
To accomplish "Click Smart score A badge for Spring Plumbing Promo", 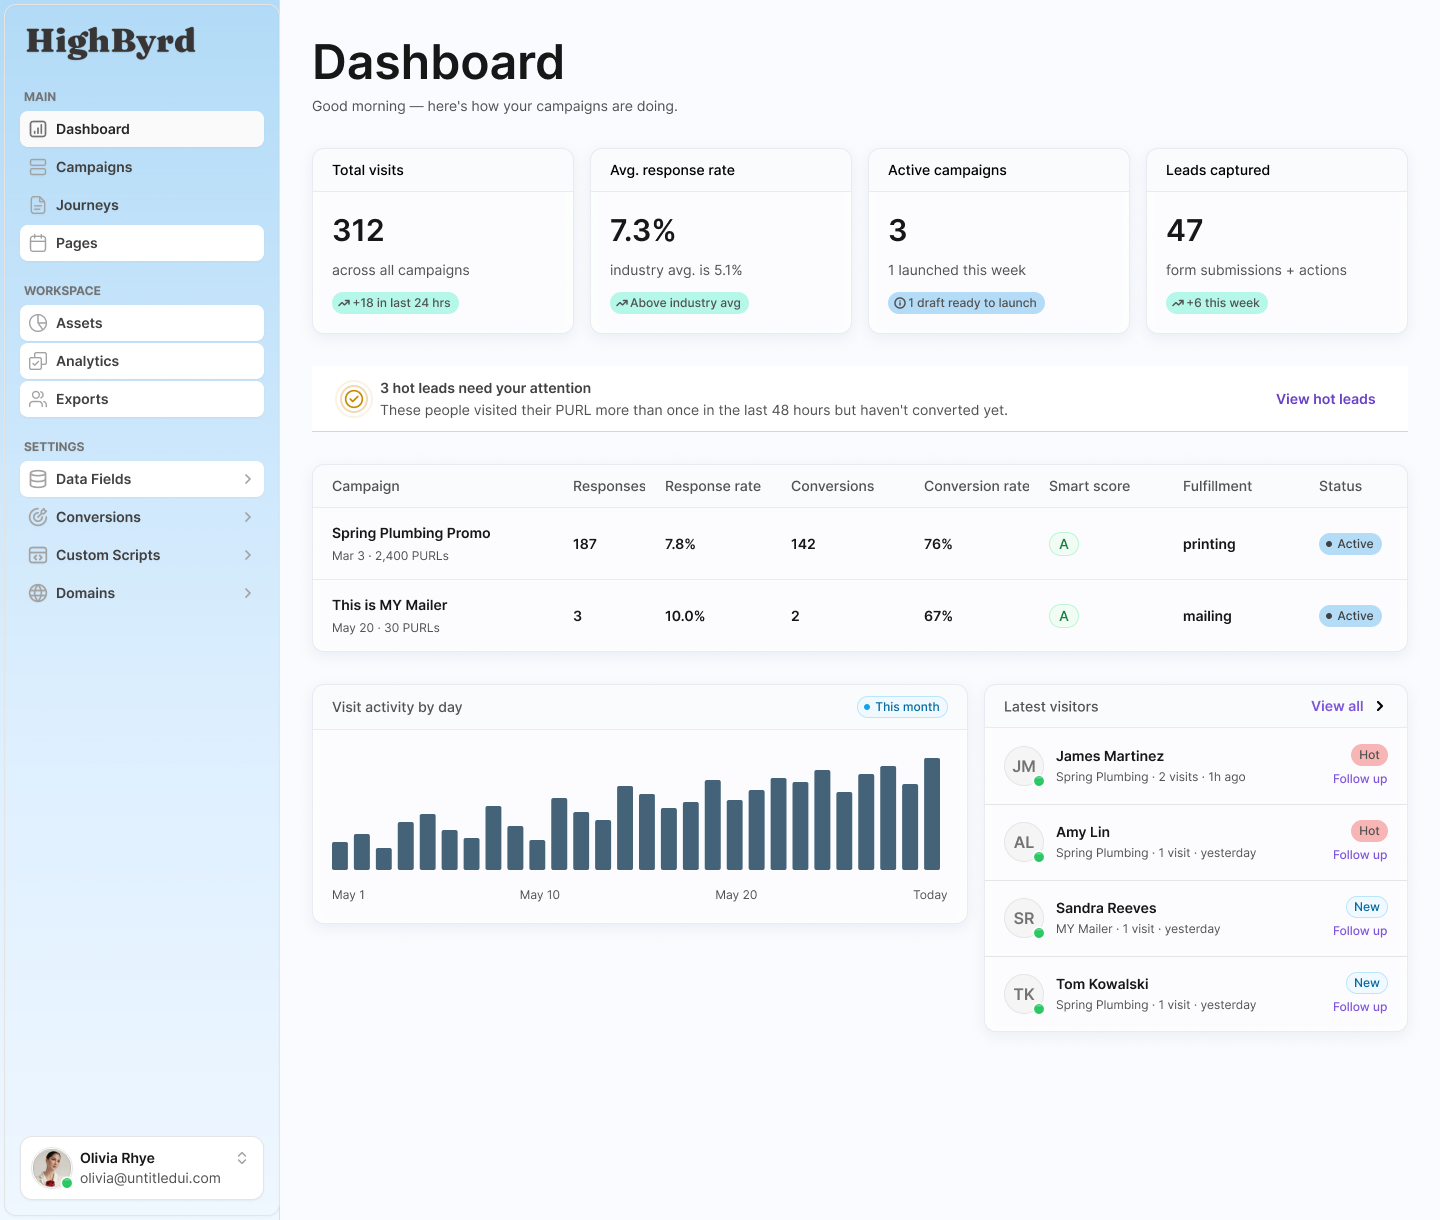I will [x=1064, y=544].
